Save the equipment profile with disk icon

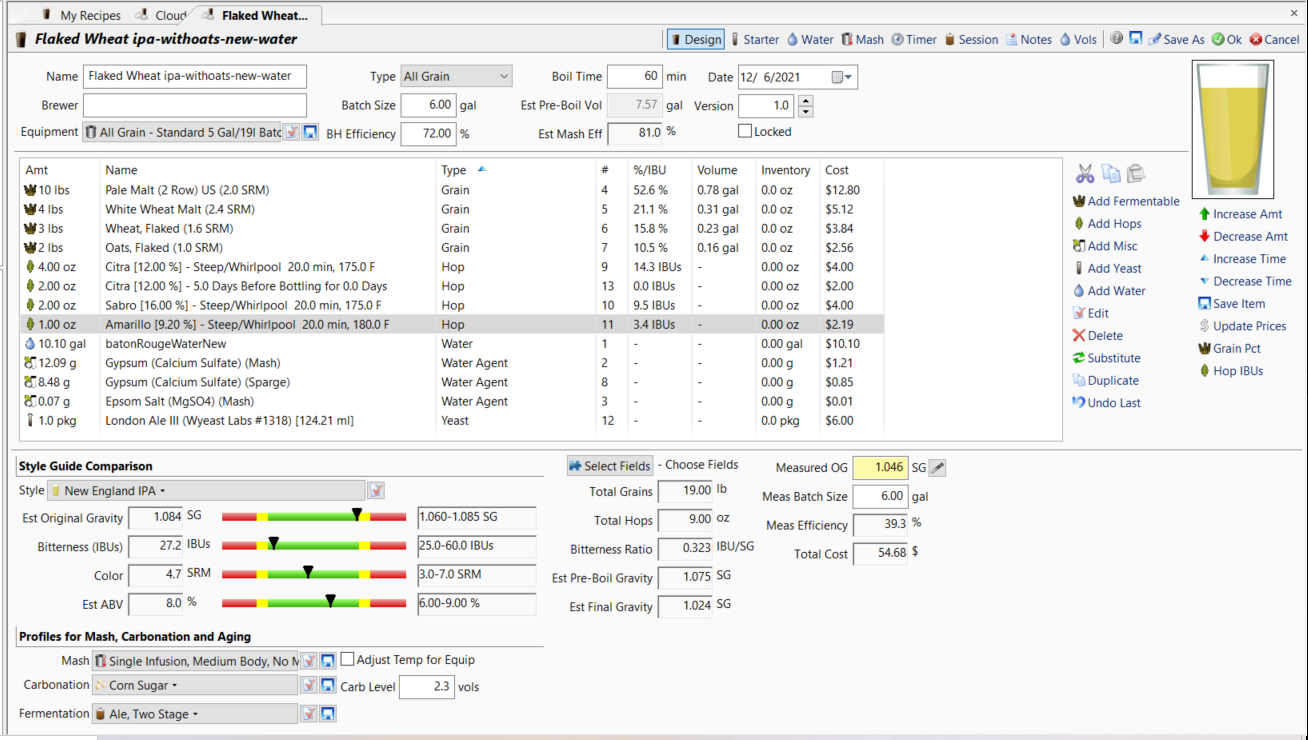click(310, 132)
